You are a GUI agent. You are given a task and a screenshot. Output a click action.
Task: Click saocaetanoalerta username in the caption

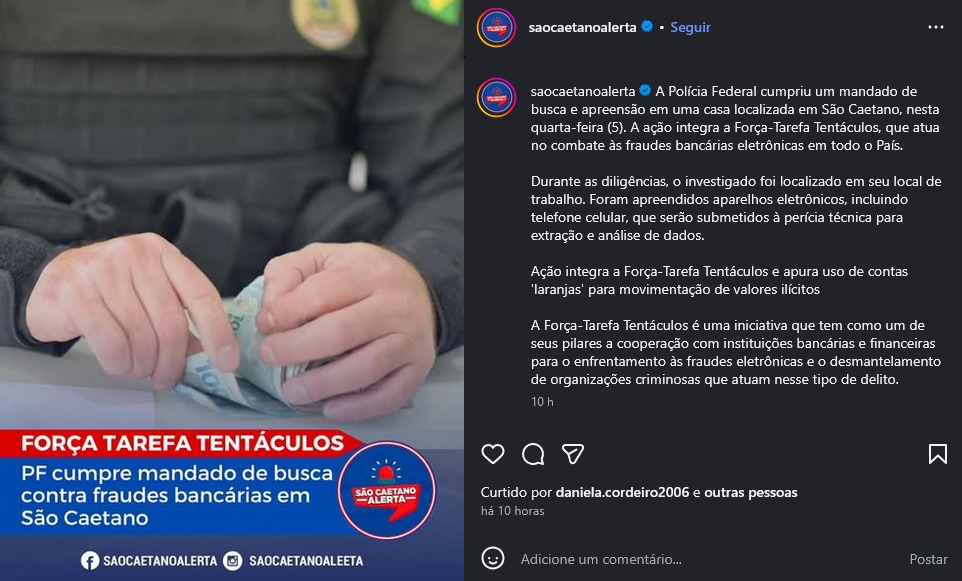(583, 91)
